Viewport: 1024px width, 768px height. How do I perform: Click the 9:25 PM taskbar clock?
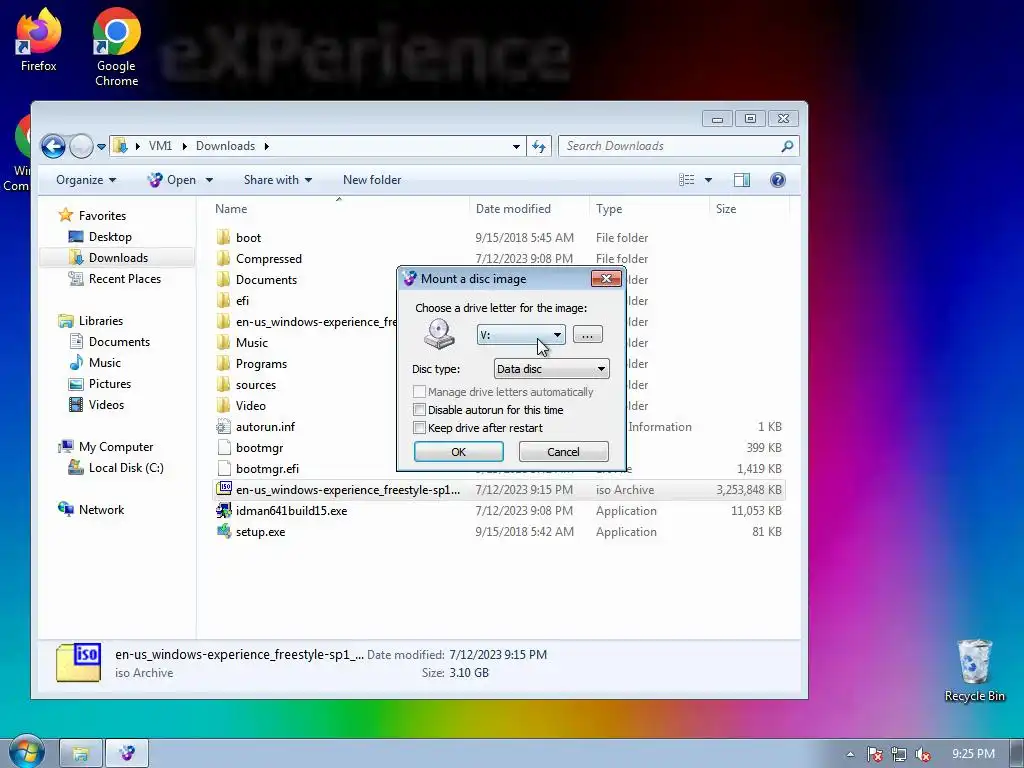click(973, 754)
